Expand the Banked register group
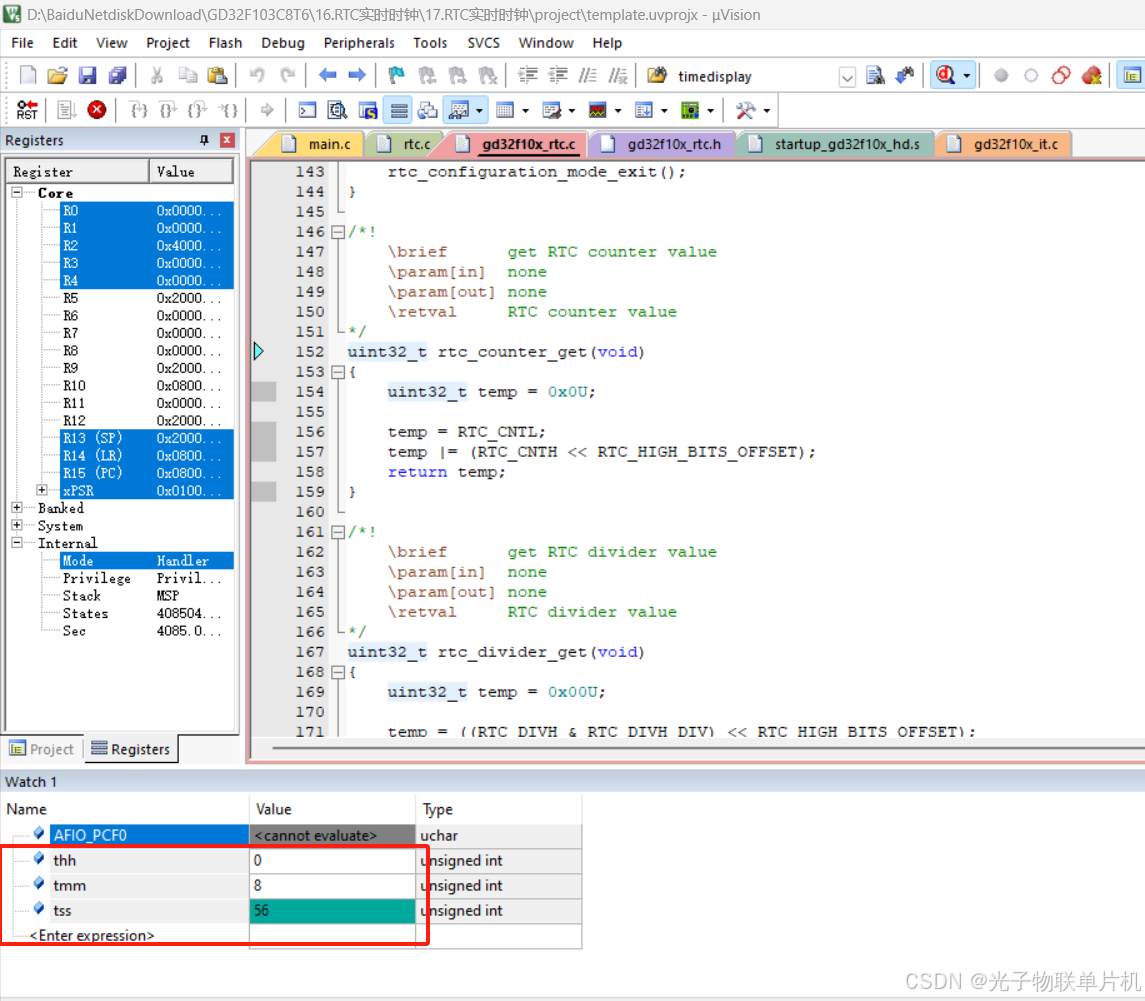 click(x=16, y=507)
